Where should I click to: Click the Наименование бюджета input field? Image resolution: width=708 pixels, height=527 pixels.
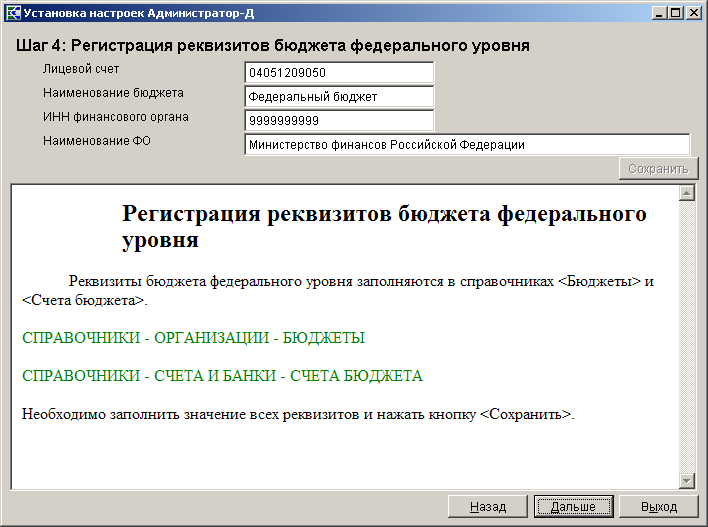tap(339, 97)
